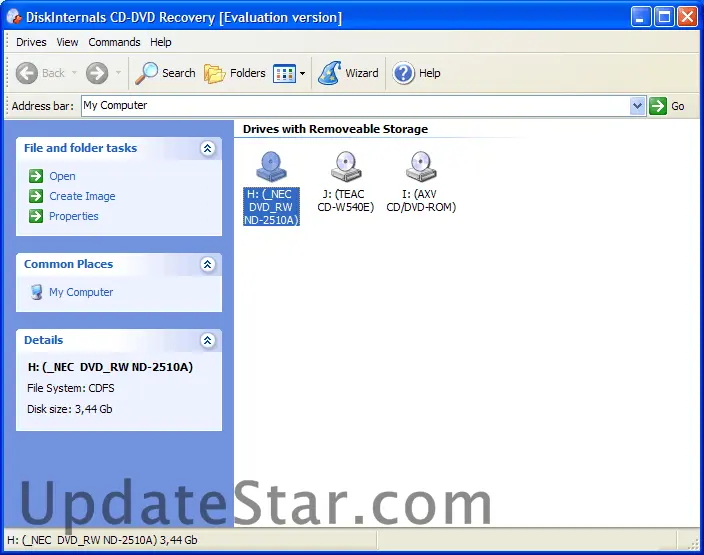Click the Create Image link

pyautogui.click(x=82, y=196)
